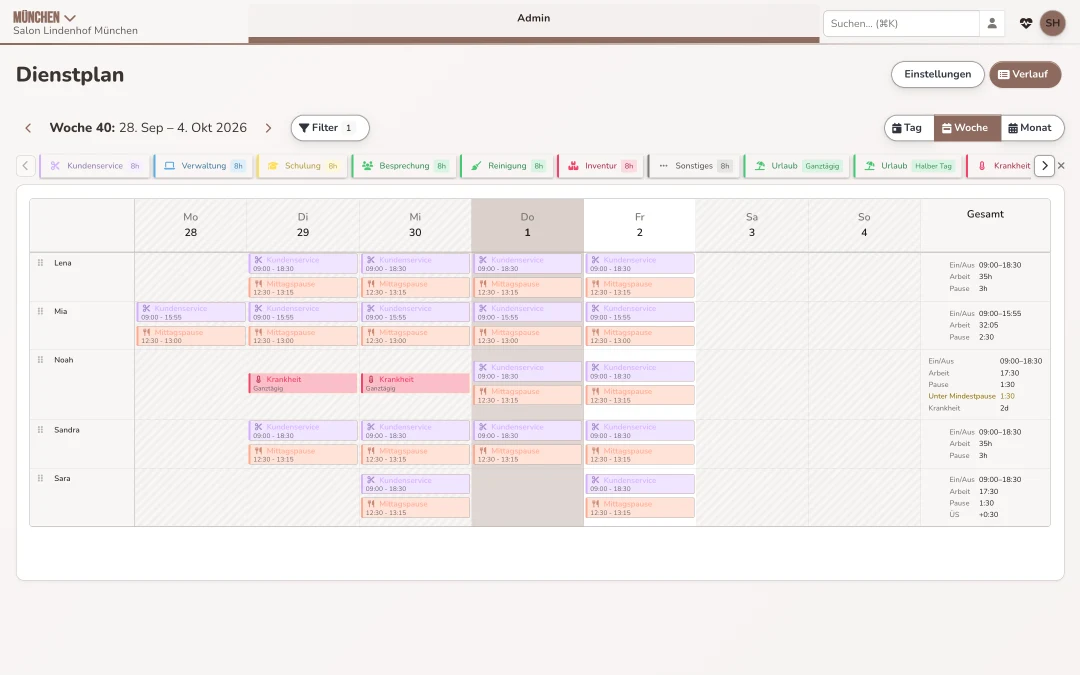Open Mia's Wednesday Mittagspause block
Screen dimensions: 1080x675
[415, 336]
